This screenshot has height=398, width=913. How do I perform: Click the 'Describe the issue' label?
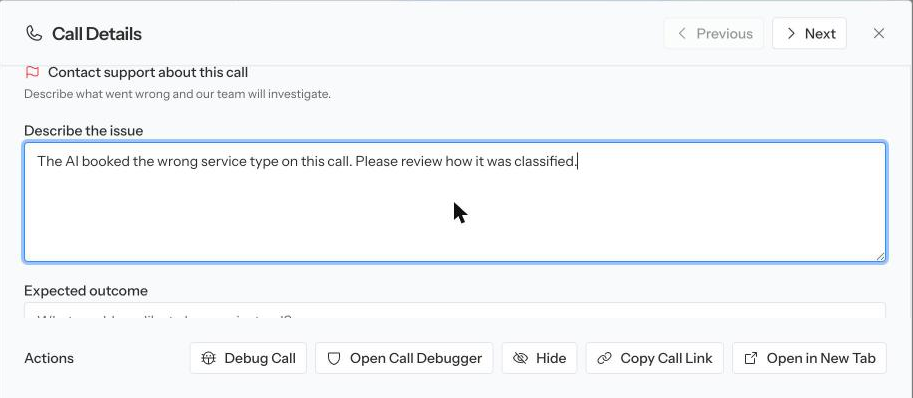(83, 131)
